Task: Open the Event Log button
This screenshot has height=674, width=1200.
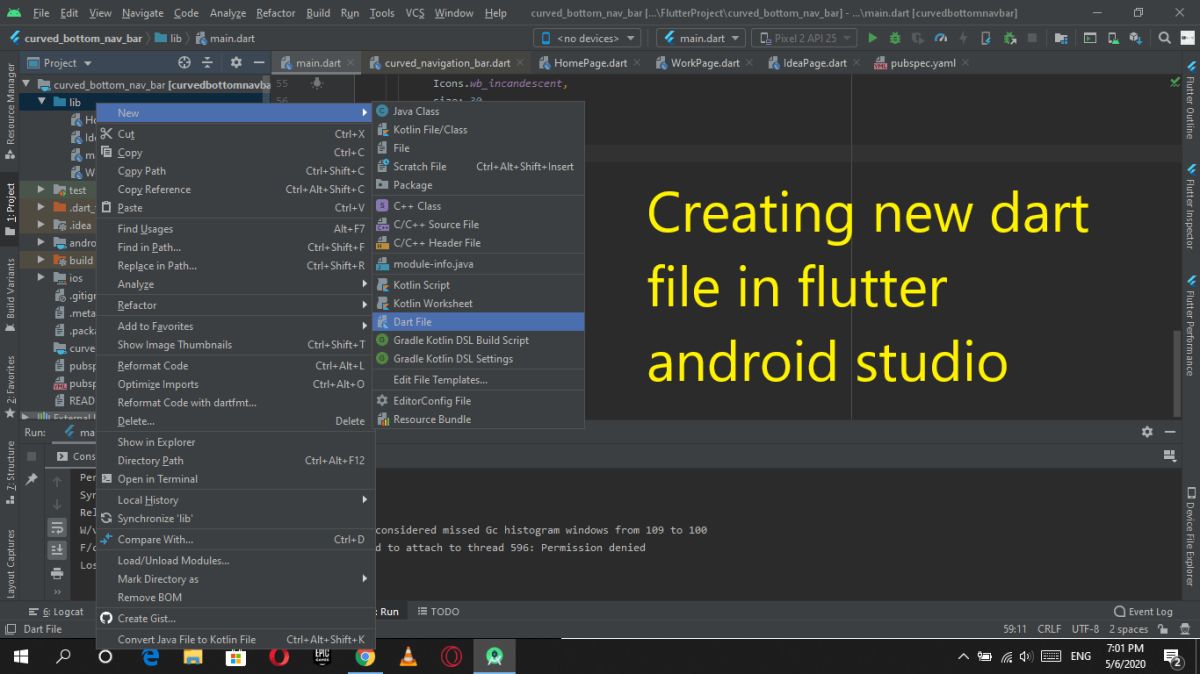Action: pos(1143,611)
